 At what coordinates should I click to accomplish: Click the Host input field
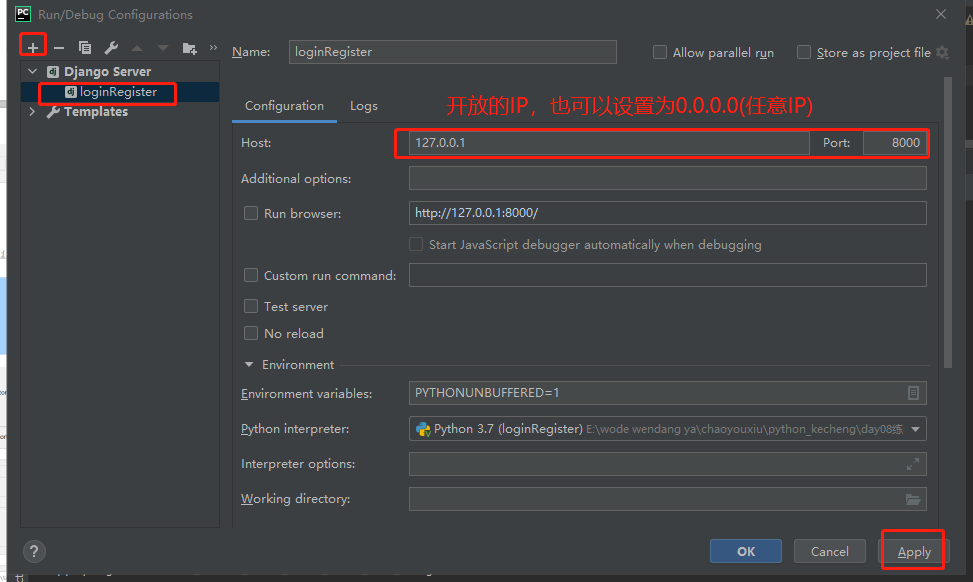pos(609,143)
